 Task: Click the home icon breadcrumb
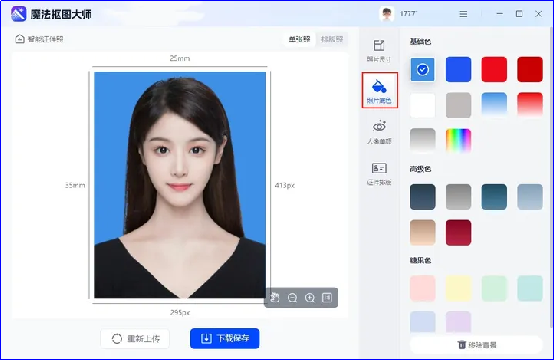(x=20, y=39)
